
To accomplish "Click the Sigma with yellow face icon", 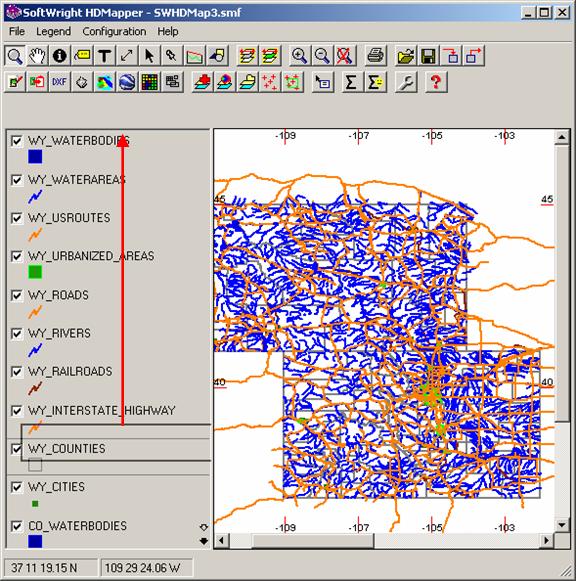I will click(x=376, y=82).
